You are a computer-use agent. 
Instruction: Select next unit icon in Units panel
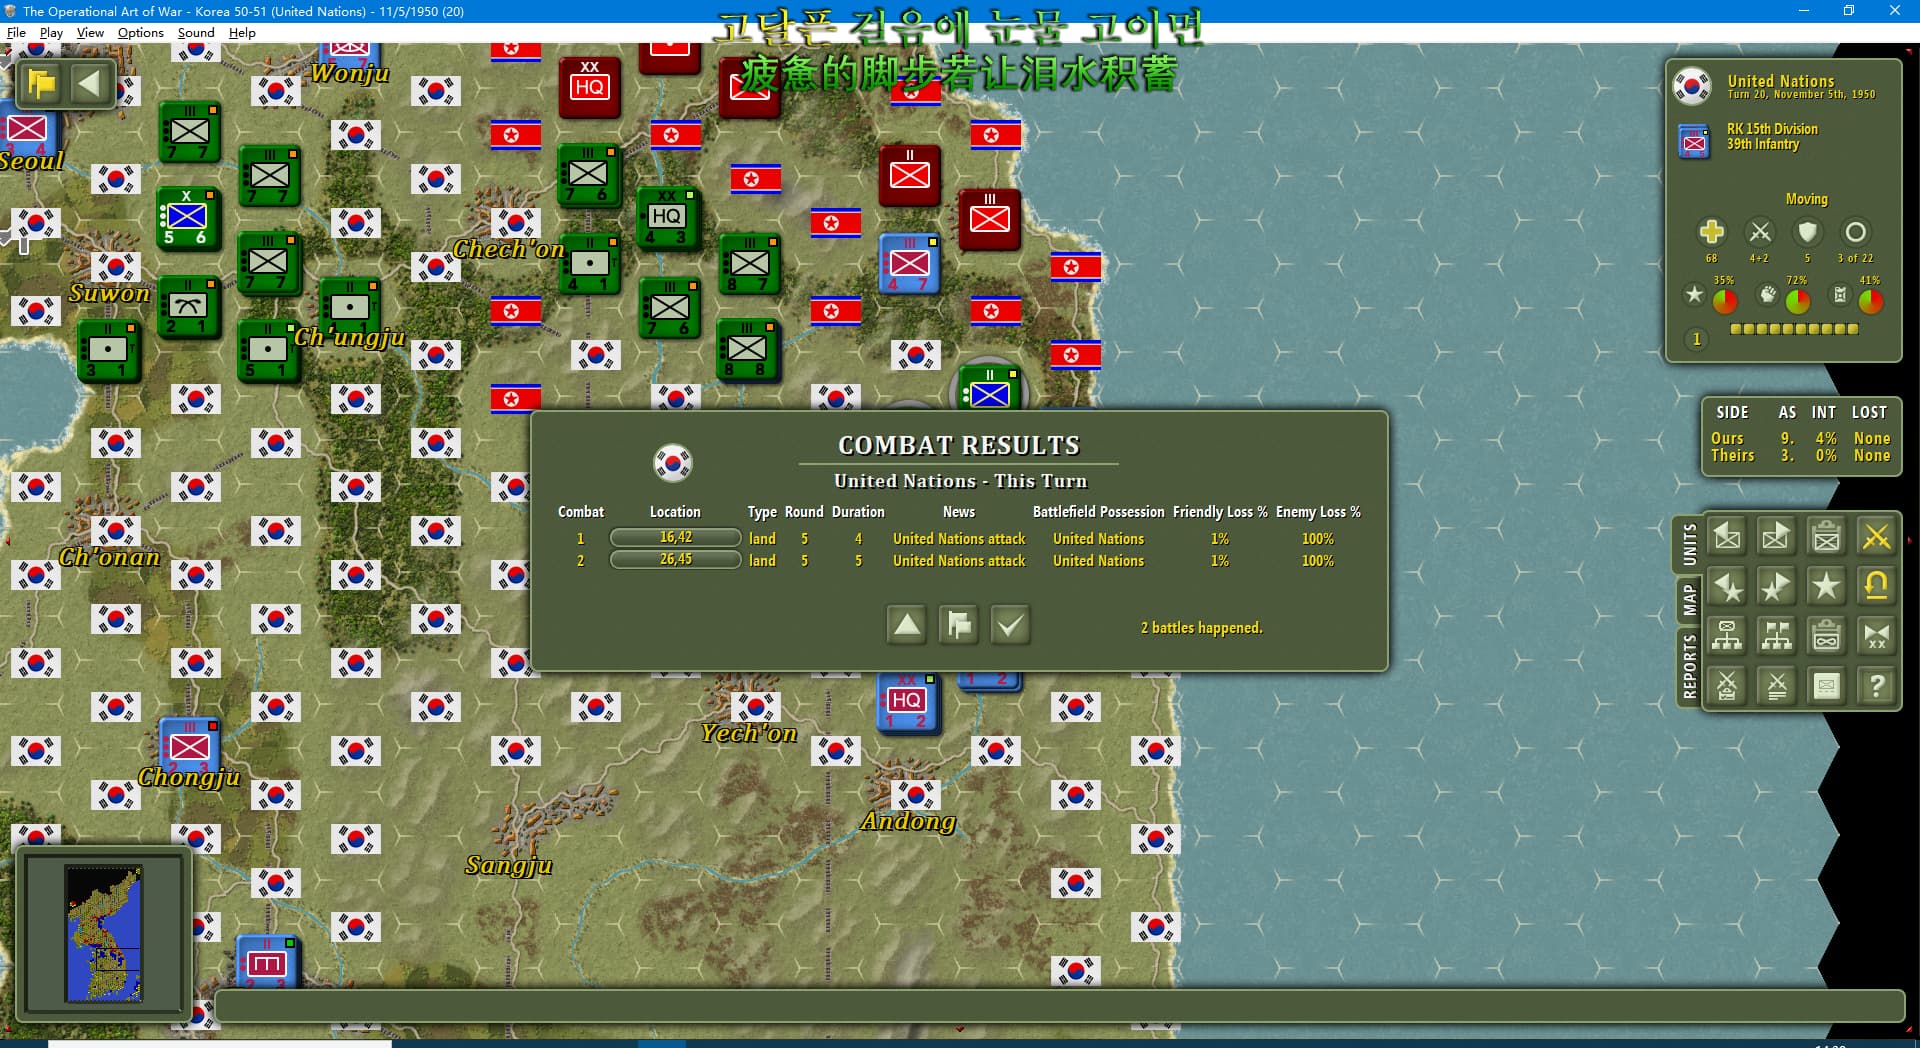coord(1777,537)
